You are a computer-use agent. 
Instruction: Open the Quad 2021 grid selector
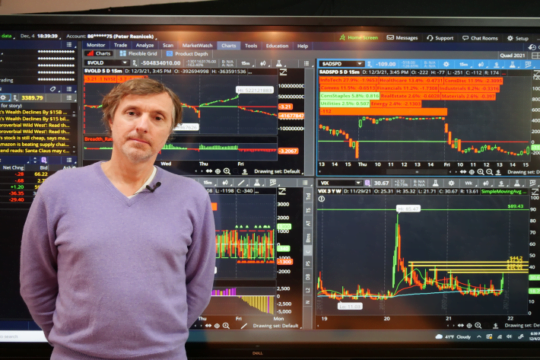click(x=512, y=55)
